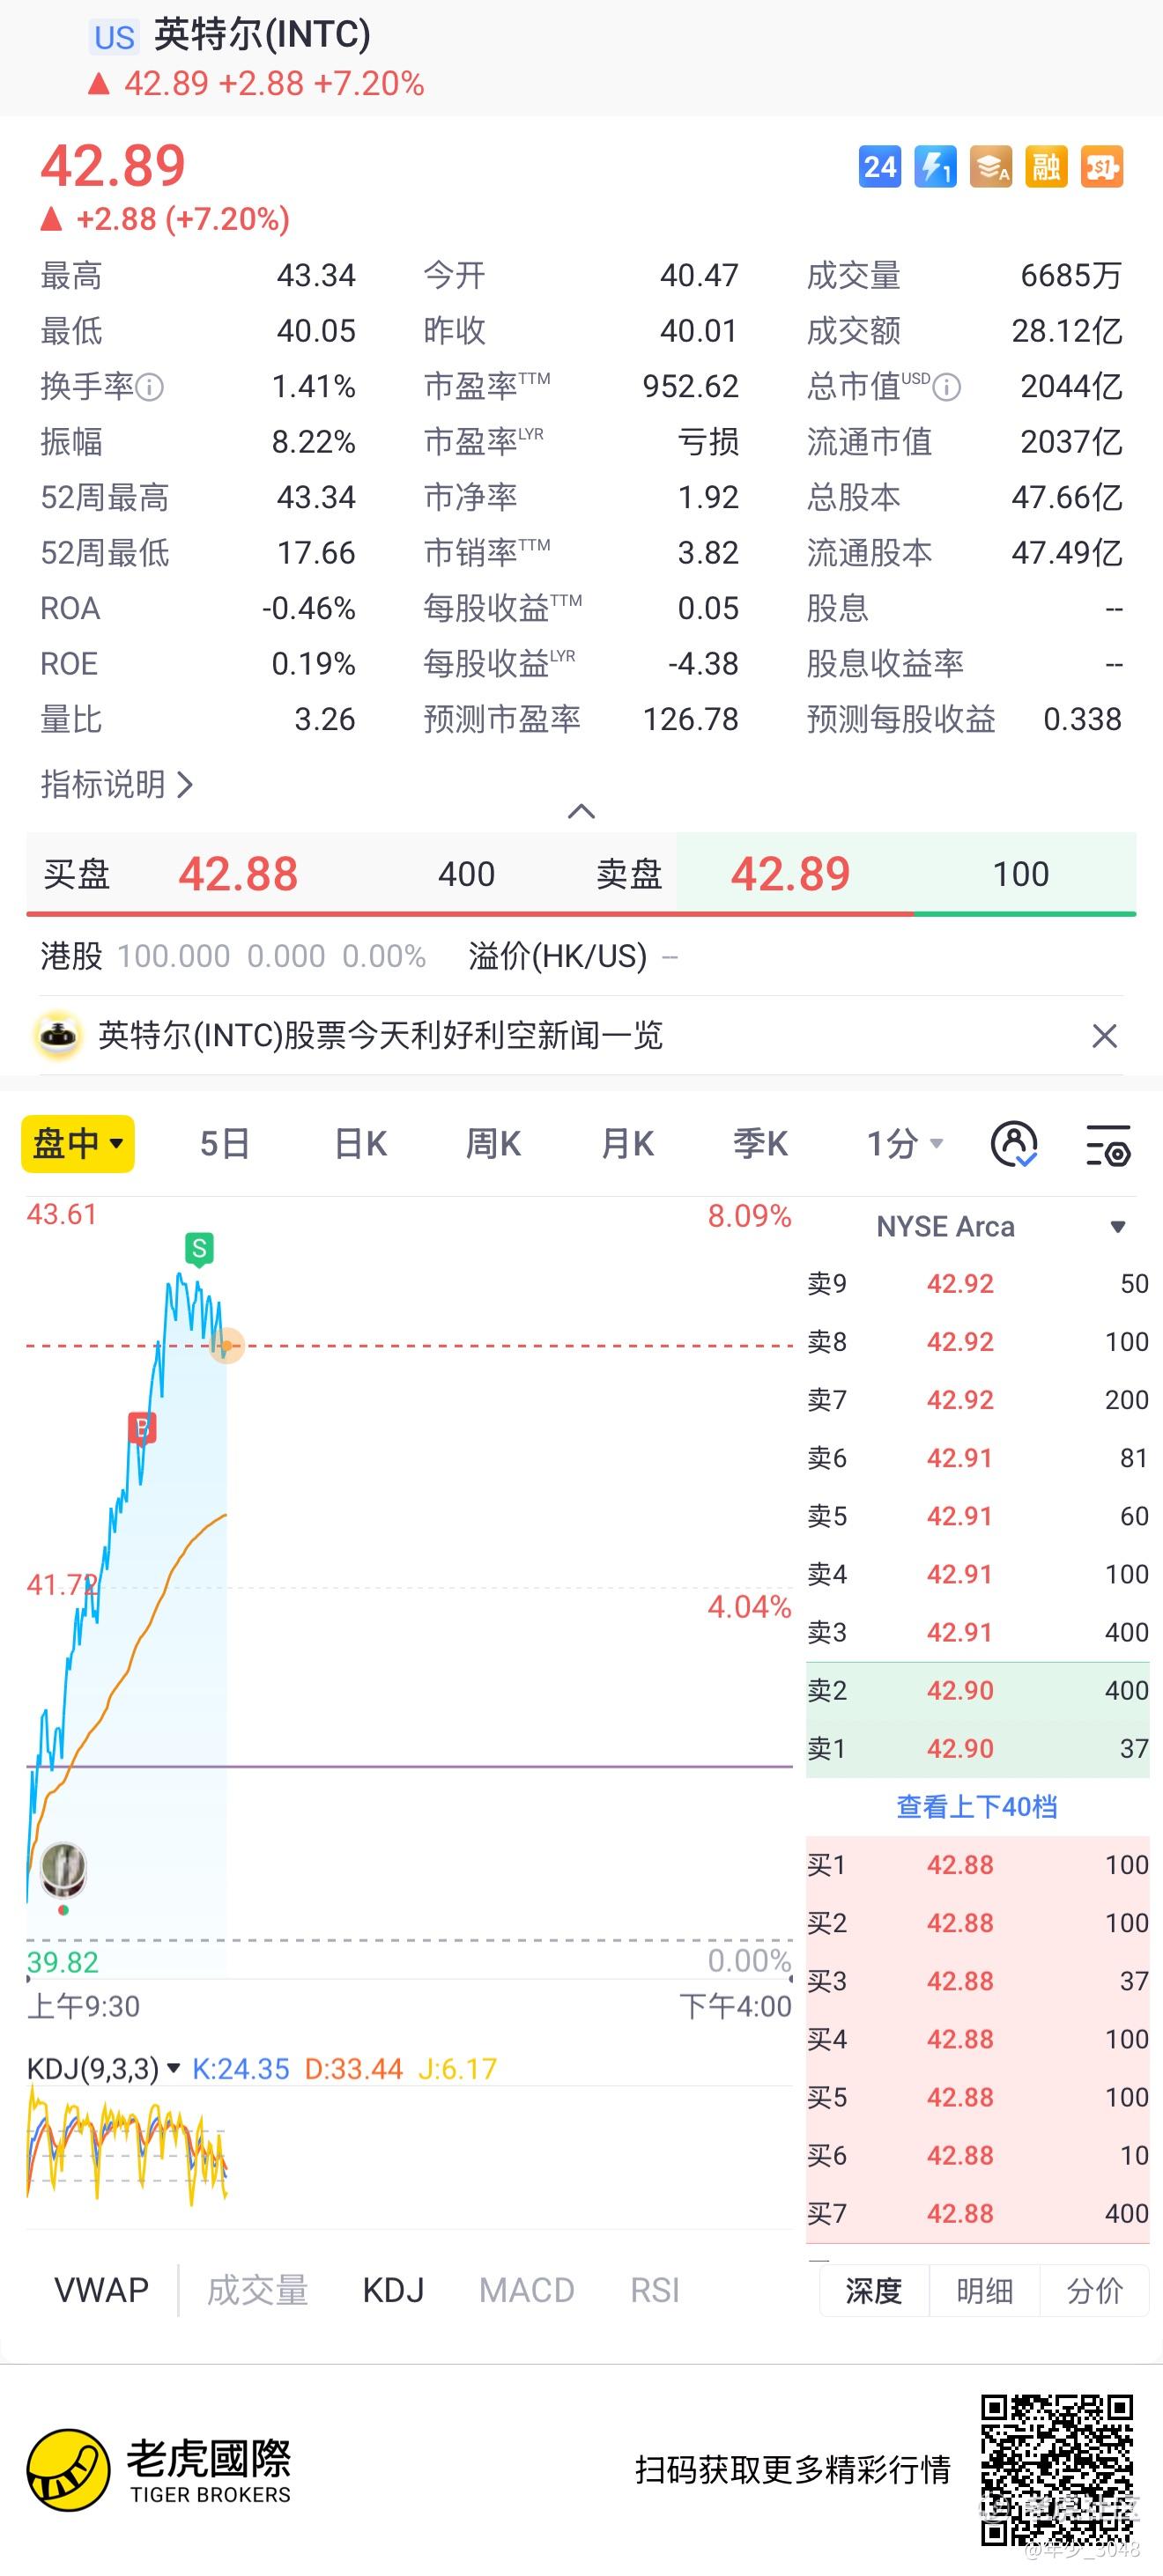Open the profile check icon above chart
1163x2576 pixels.
pyautogui.click(x=1014, y=1144)
